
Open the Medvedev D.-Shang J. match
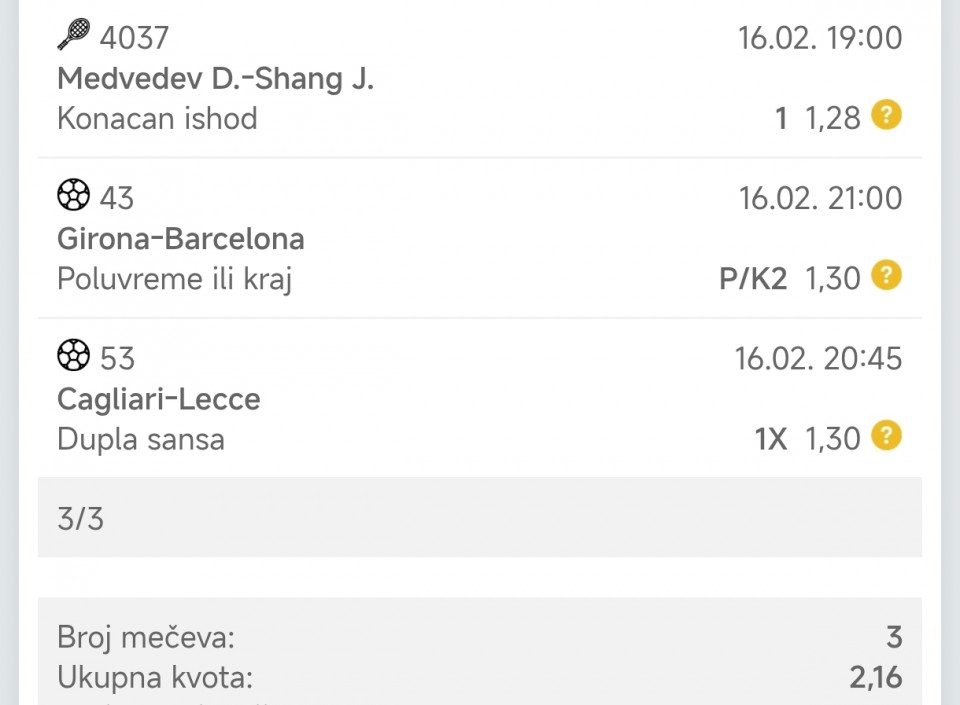pyautogui.click(x=215, y=78)
